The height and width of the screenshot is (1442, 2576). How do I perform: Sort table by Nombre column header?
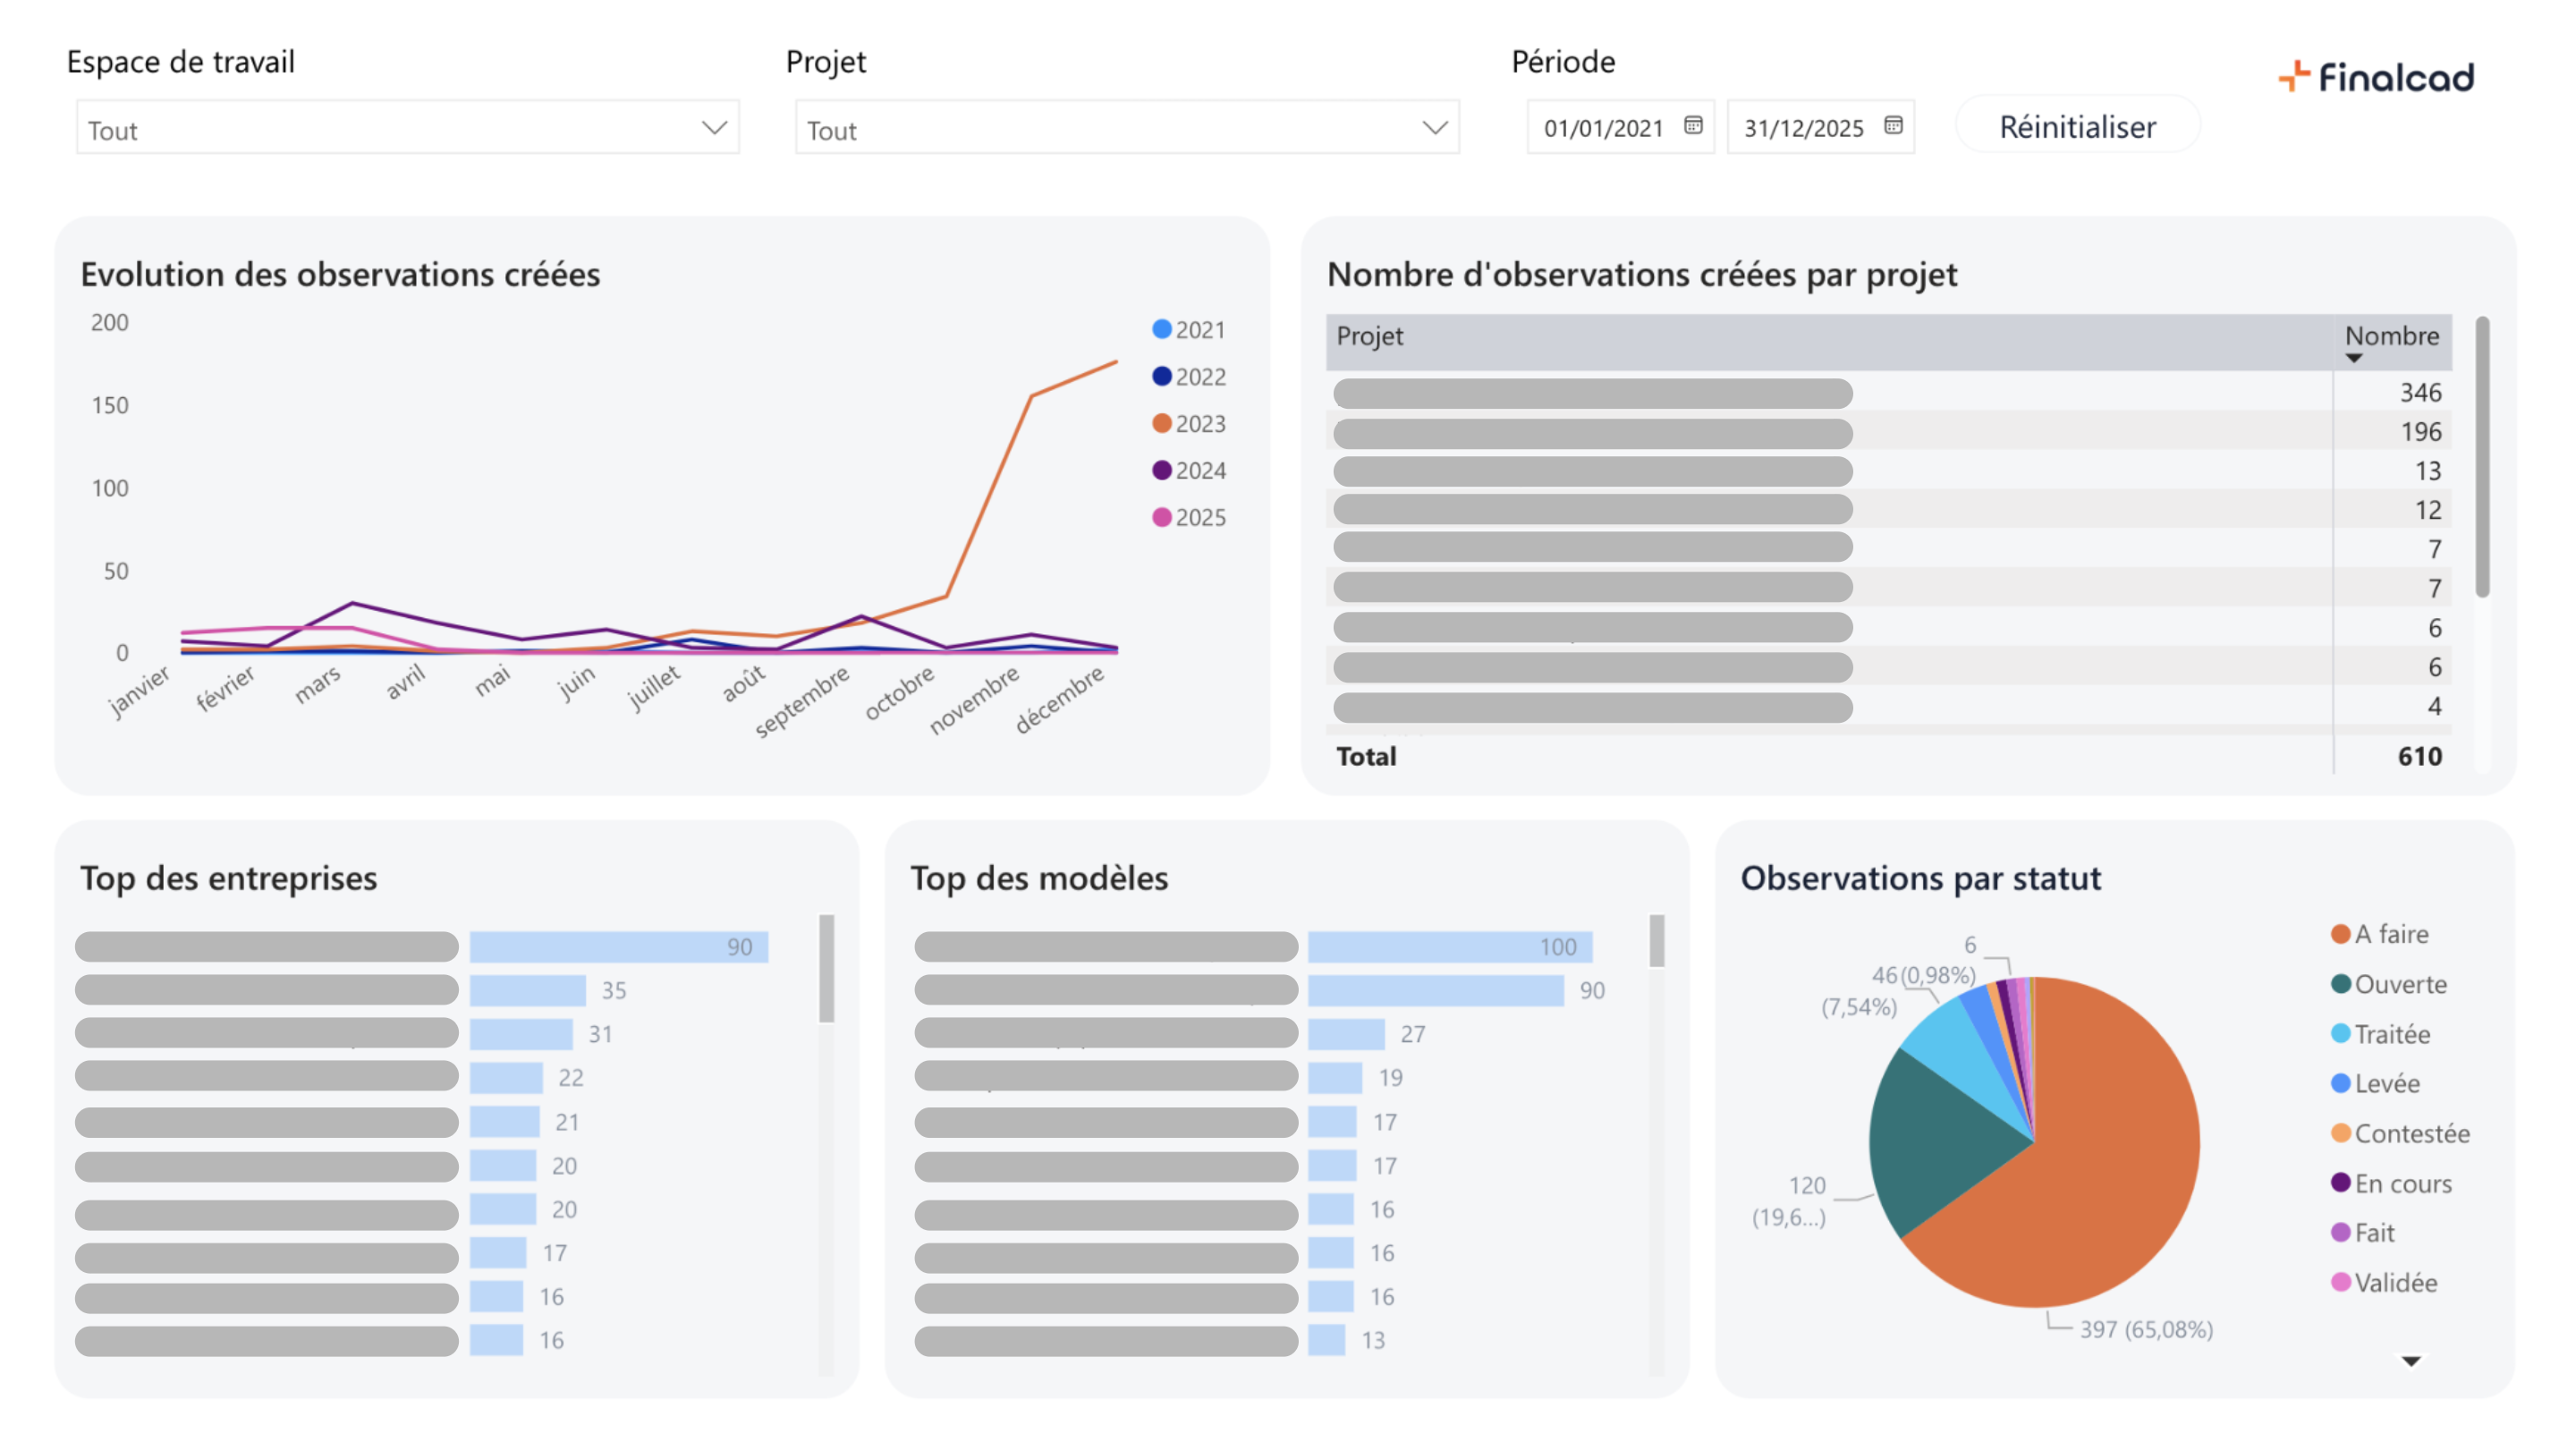point(2391,335)
